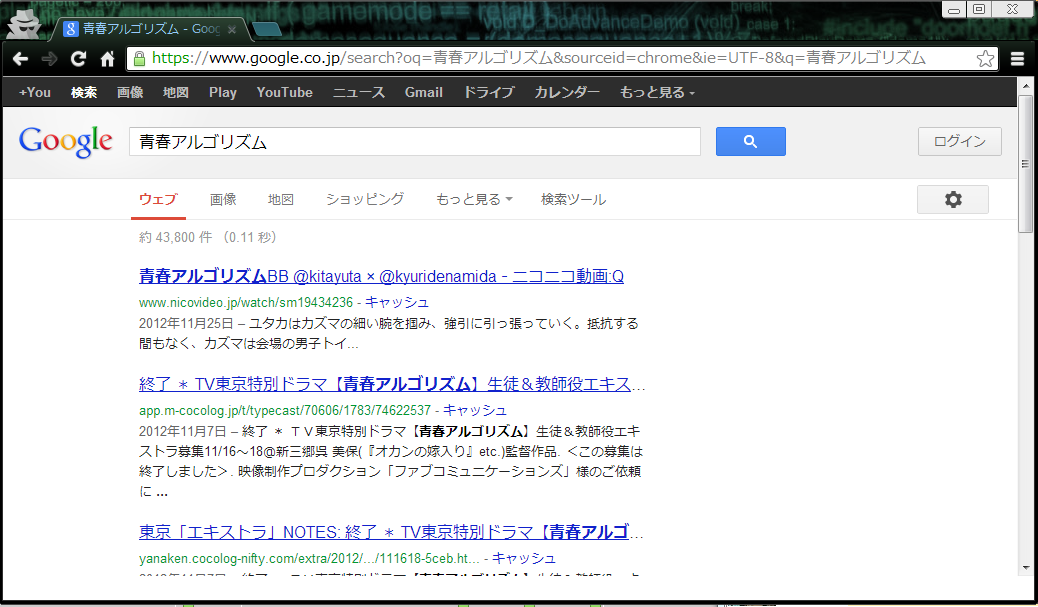Click the browser forward arrow
The width and height of the screenshot is (1038, 607).
click(49, 59)
